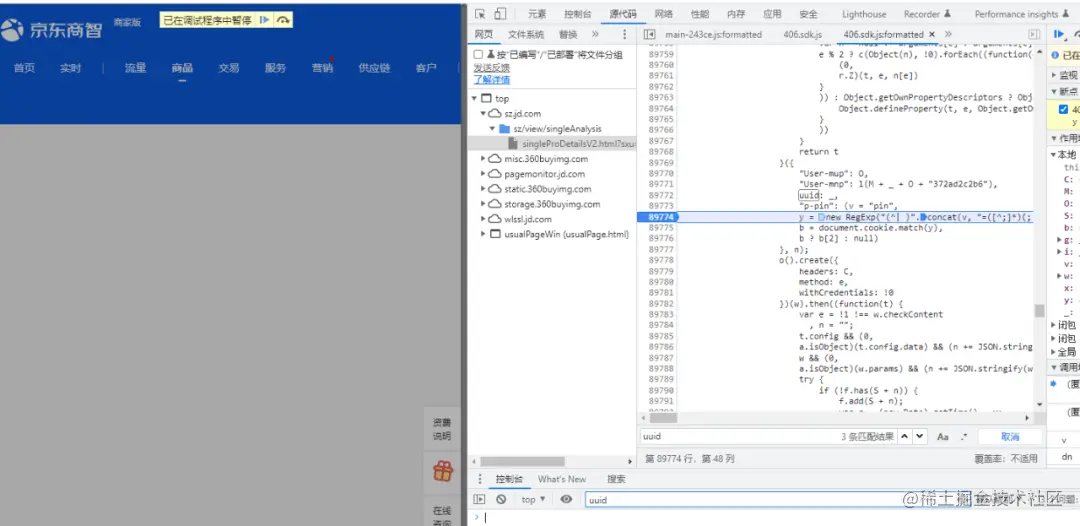
Task: Open console context top dropdown
Action: click(533, 500)
